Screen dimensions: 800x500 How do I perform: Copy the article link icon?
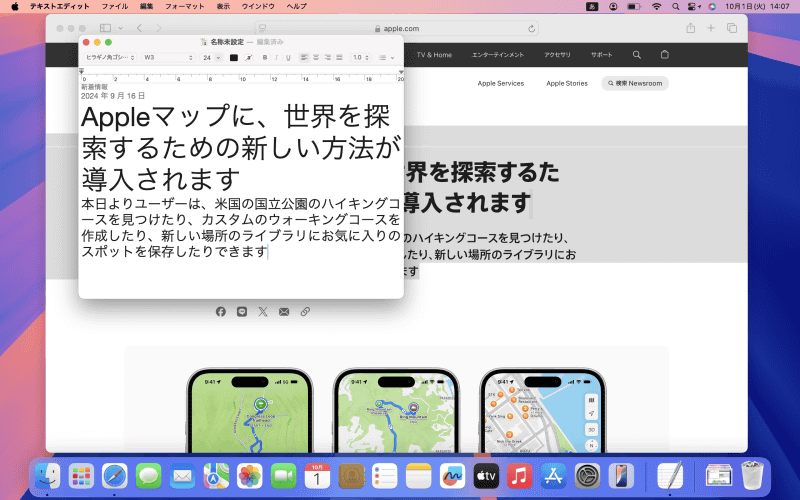tap(305, 312)
